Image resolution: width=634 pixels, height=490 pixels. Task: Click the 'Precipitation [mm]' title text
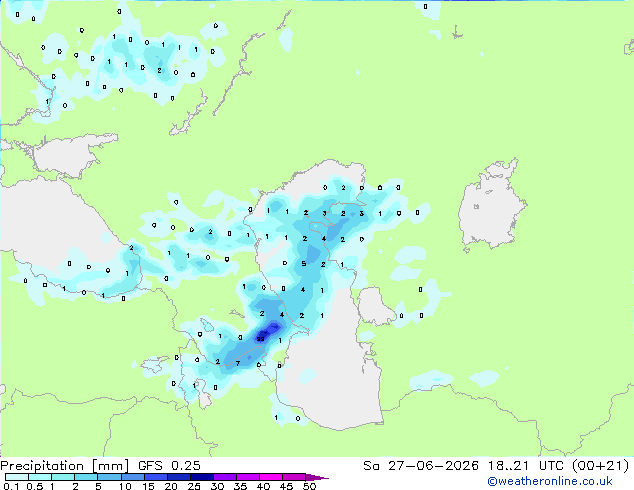click(x=65, y=466)
